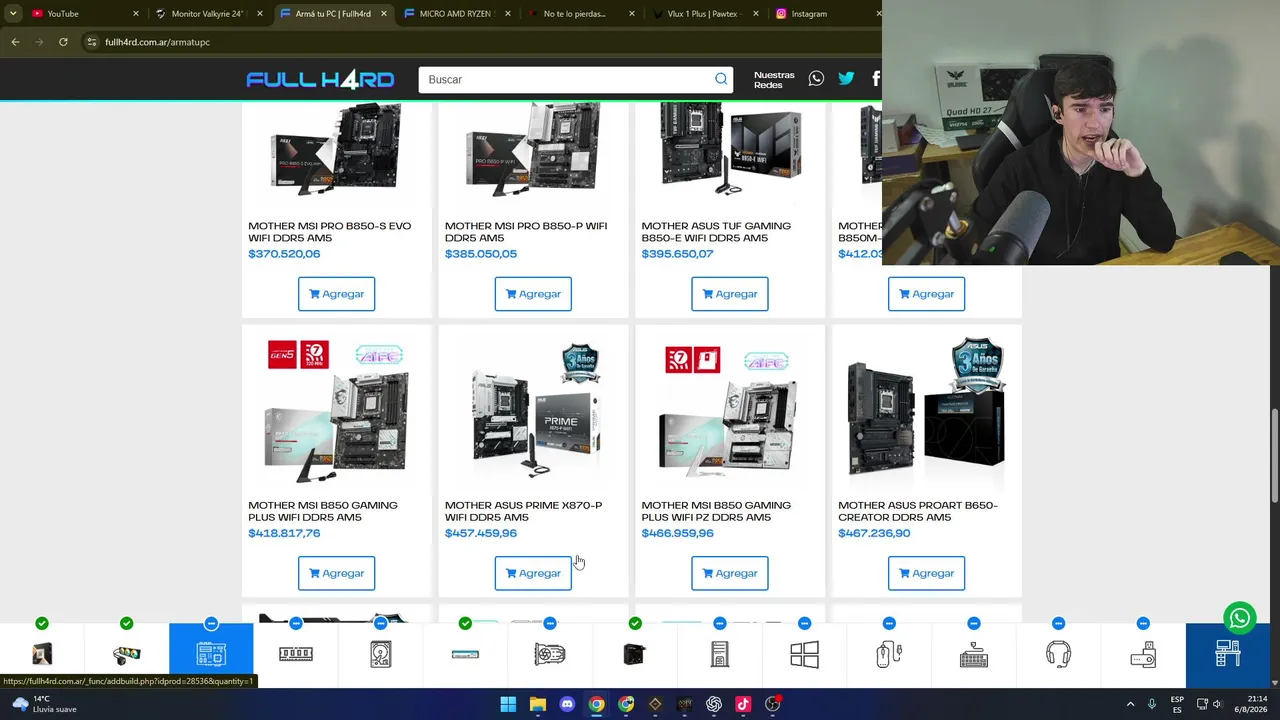This screenshot has height=720, width=1280.
Task: Select the mouse step icon
Action: [x=889, y=654]
